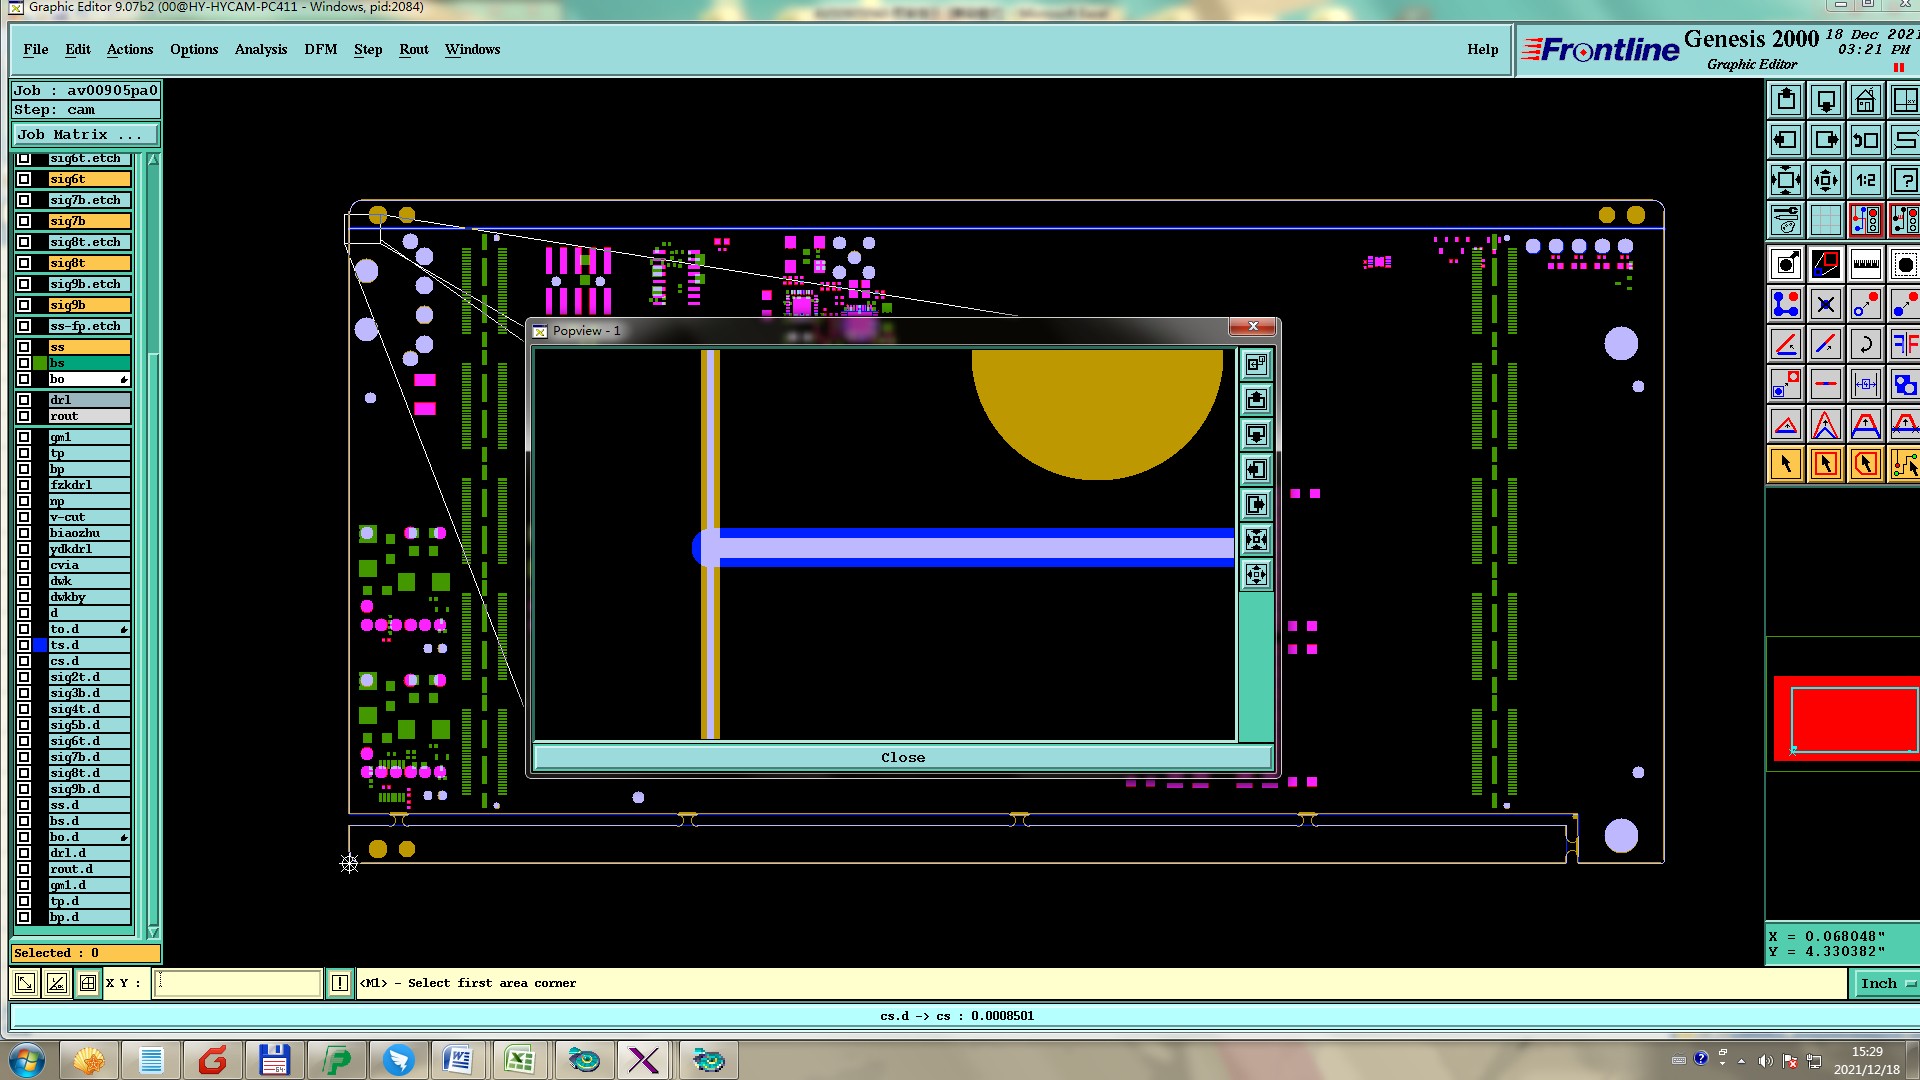
Task: Expand the Job Matrix ... button
Action: pyautogui.click(x=85, y=134)
